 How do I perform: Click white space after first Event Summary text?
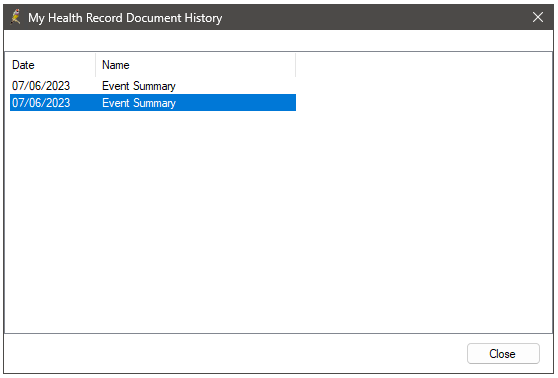coord(236,86)
